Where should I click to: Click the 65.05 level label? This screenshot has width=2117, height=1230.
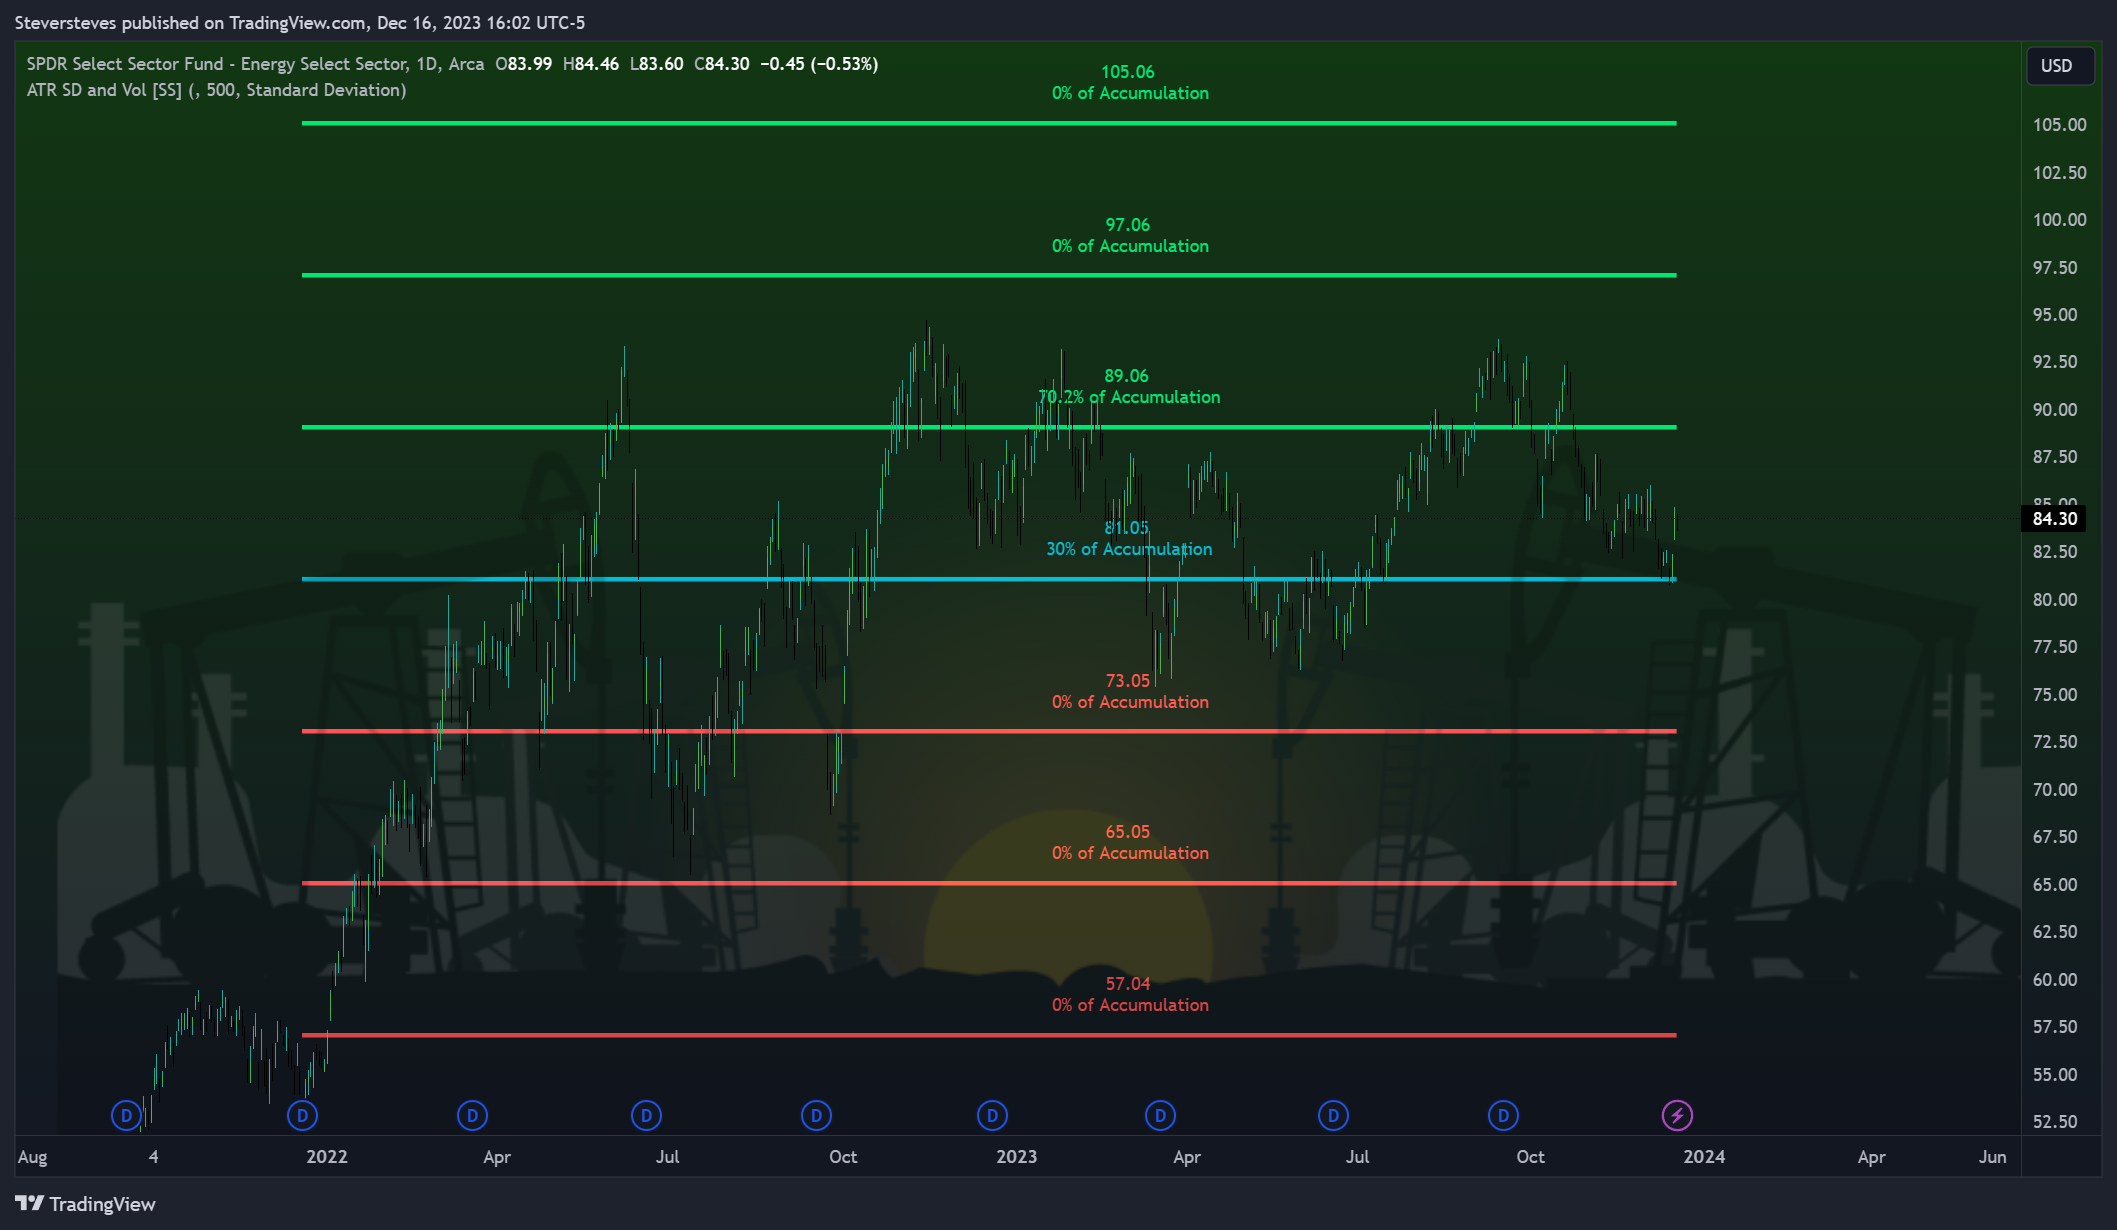click(1127, 832)
